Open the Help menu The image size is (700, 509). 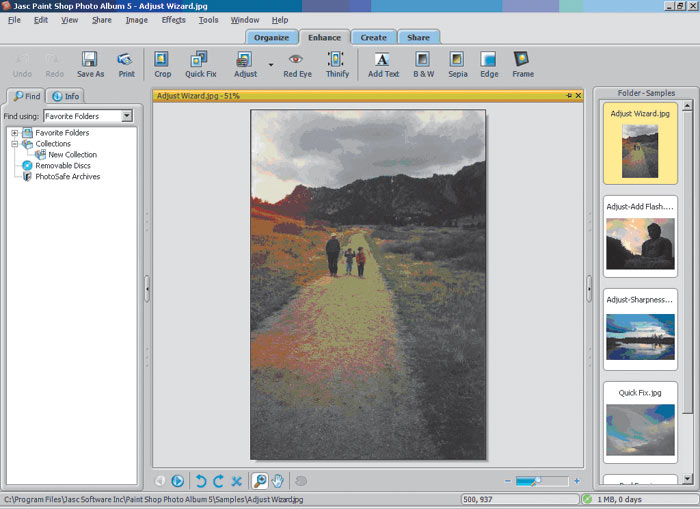tap(280, 20)
